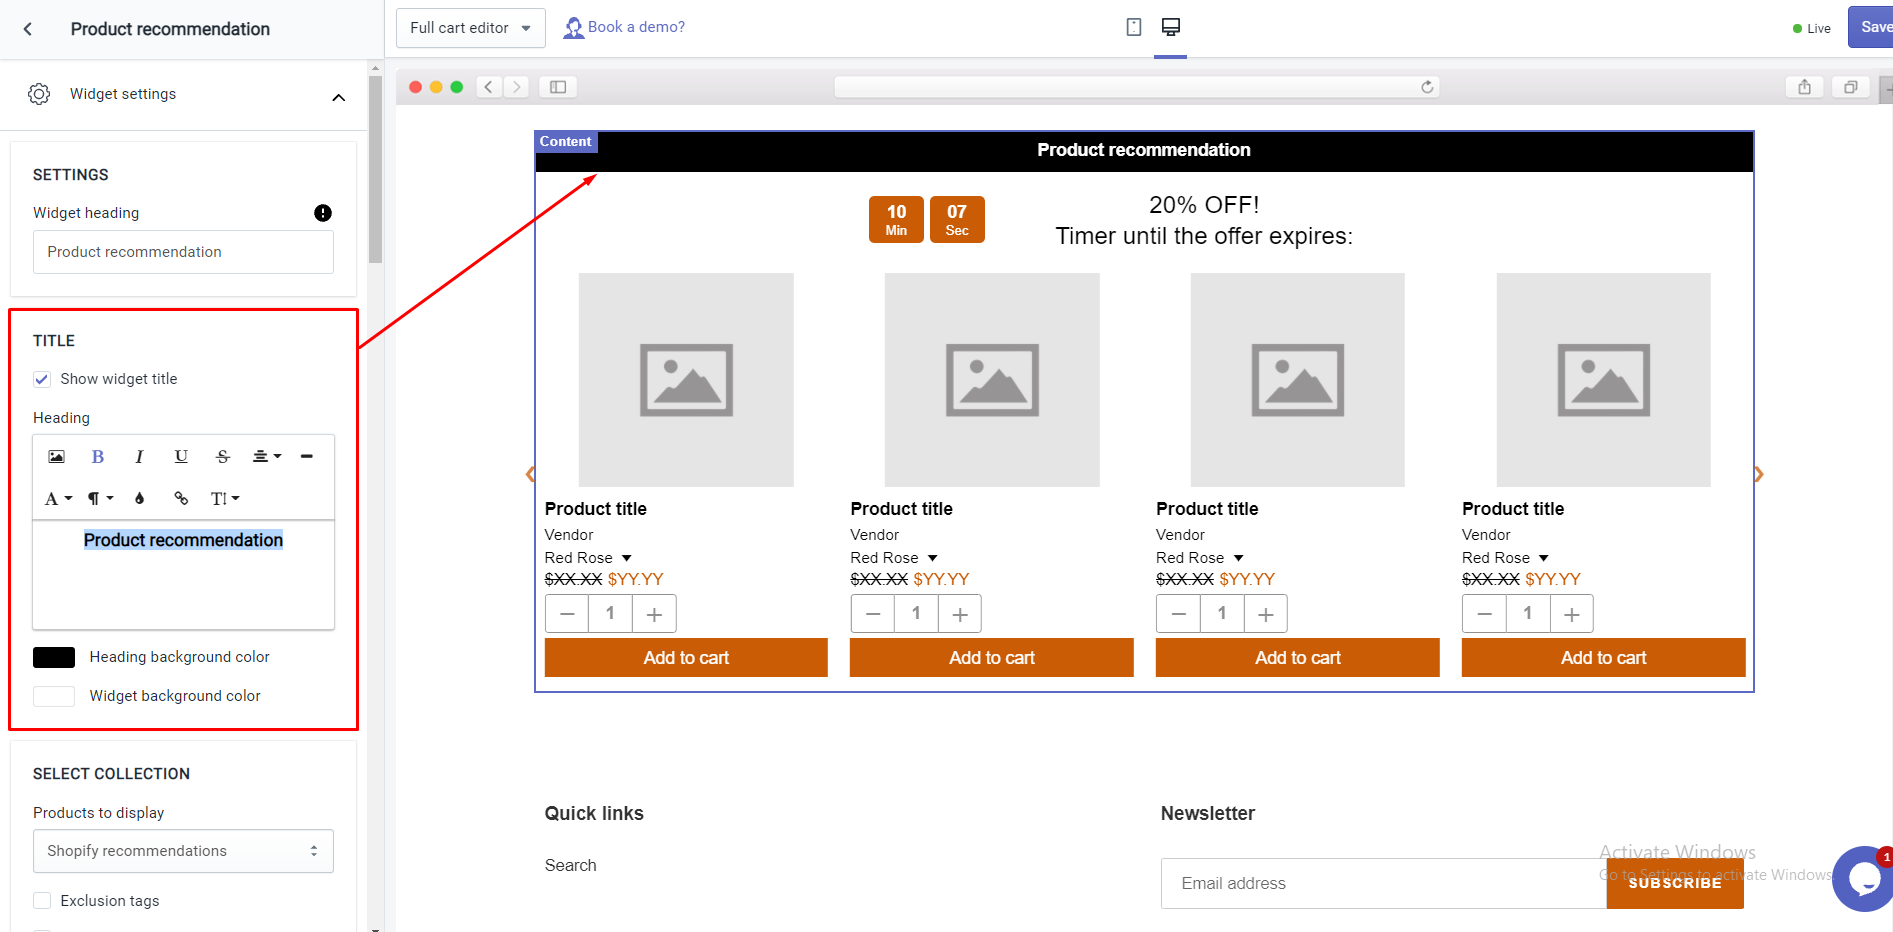The width and height of the screenshot is (1893, 932).
Task: Increase first product quantity
Action: pyautogui.click(x=654, y=614)
